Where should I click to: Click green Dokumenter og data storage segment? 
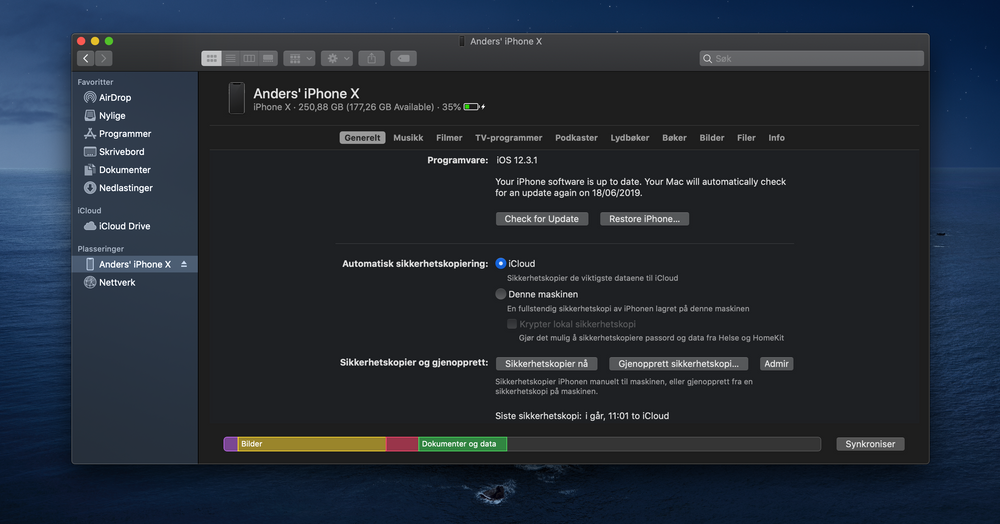pos(462,444)
